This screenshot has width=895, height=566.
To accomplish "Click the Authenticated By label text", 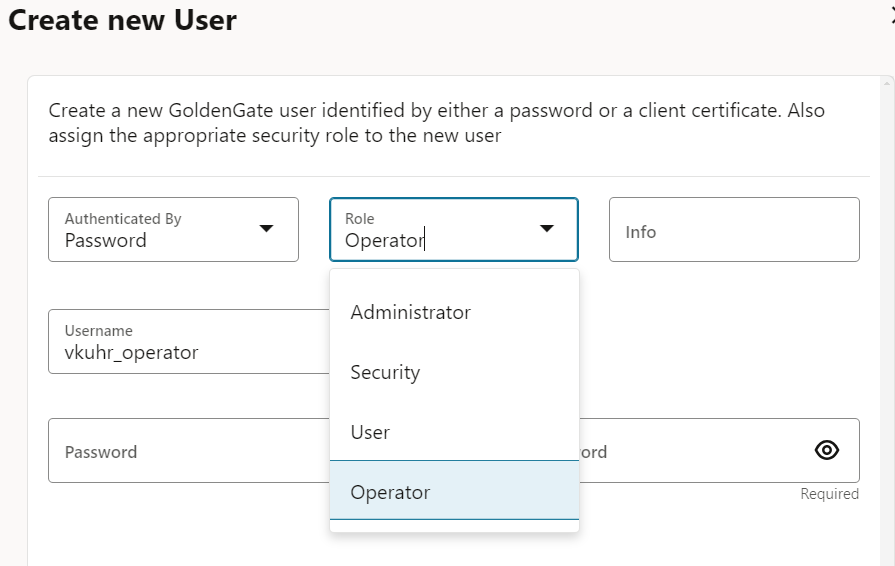I will 123,218.
